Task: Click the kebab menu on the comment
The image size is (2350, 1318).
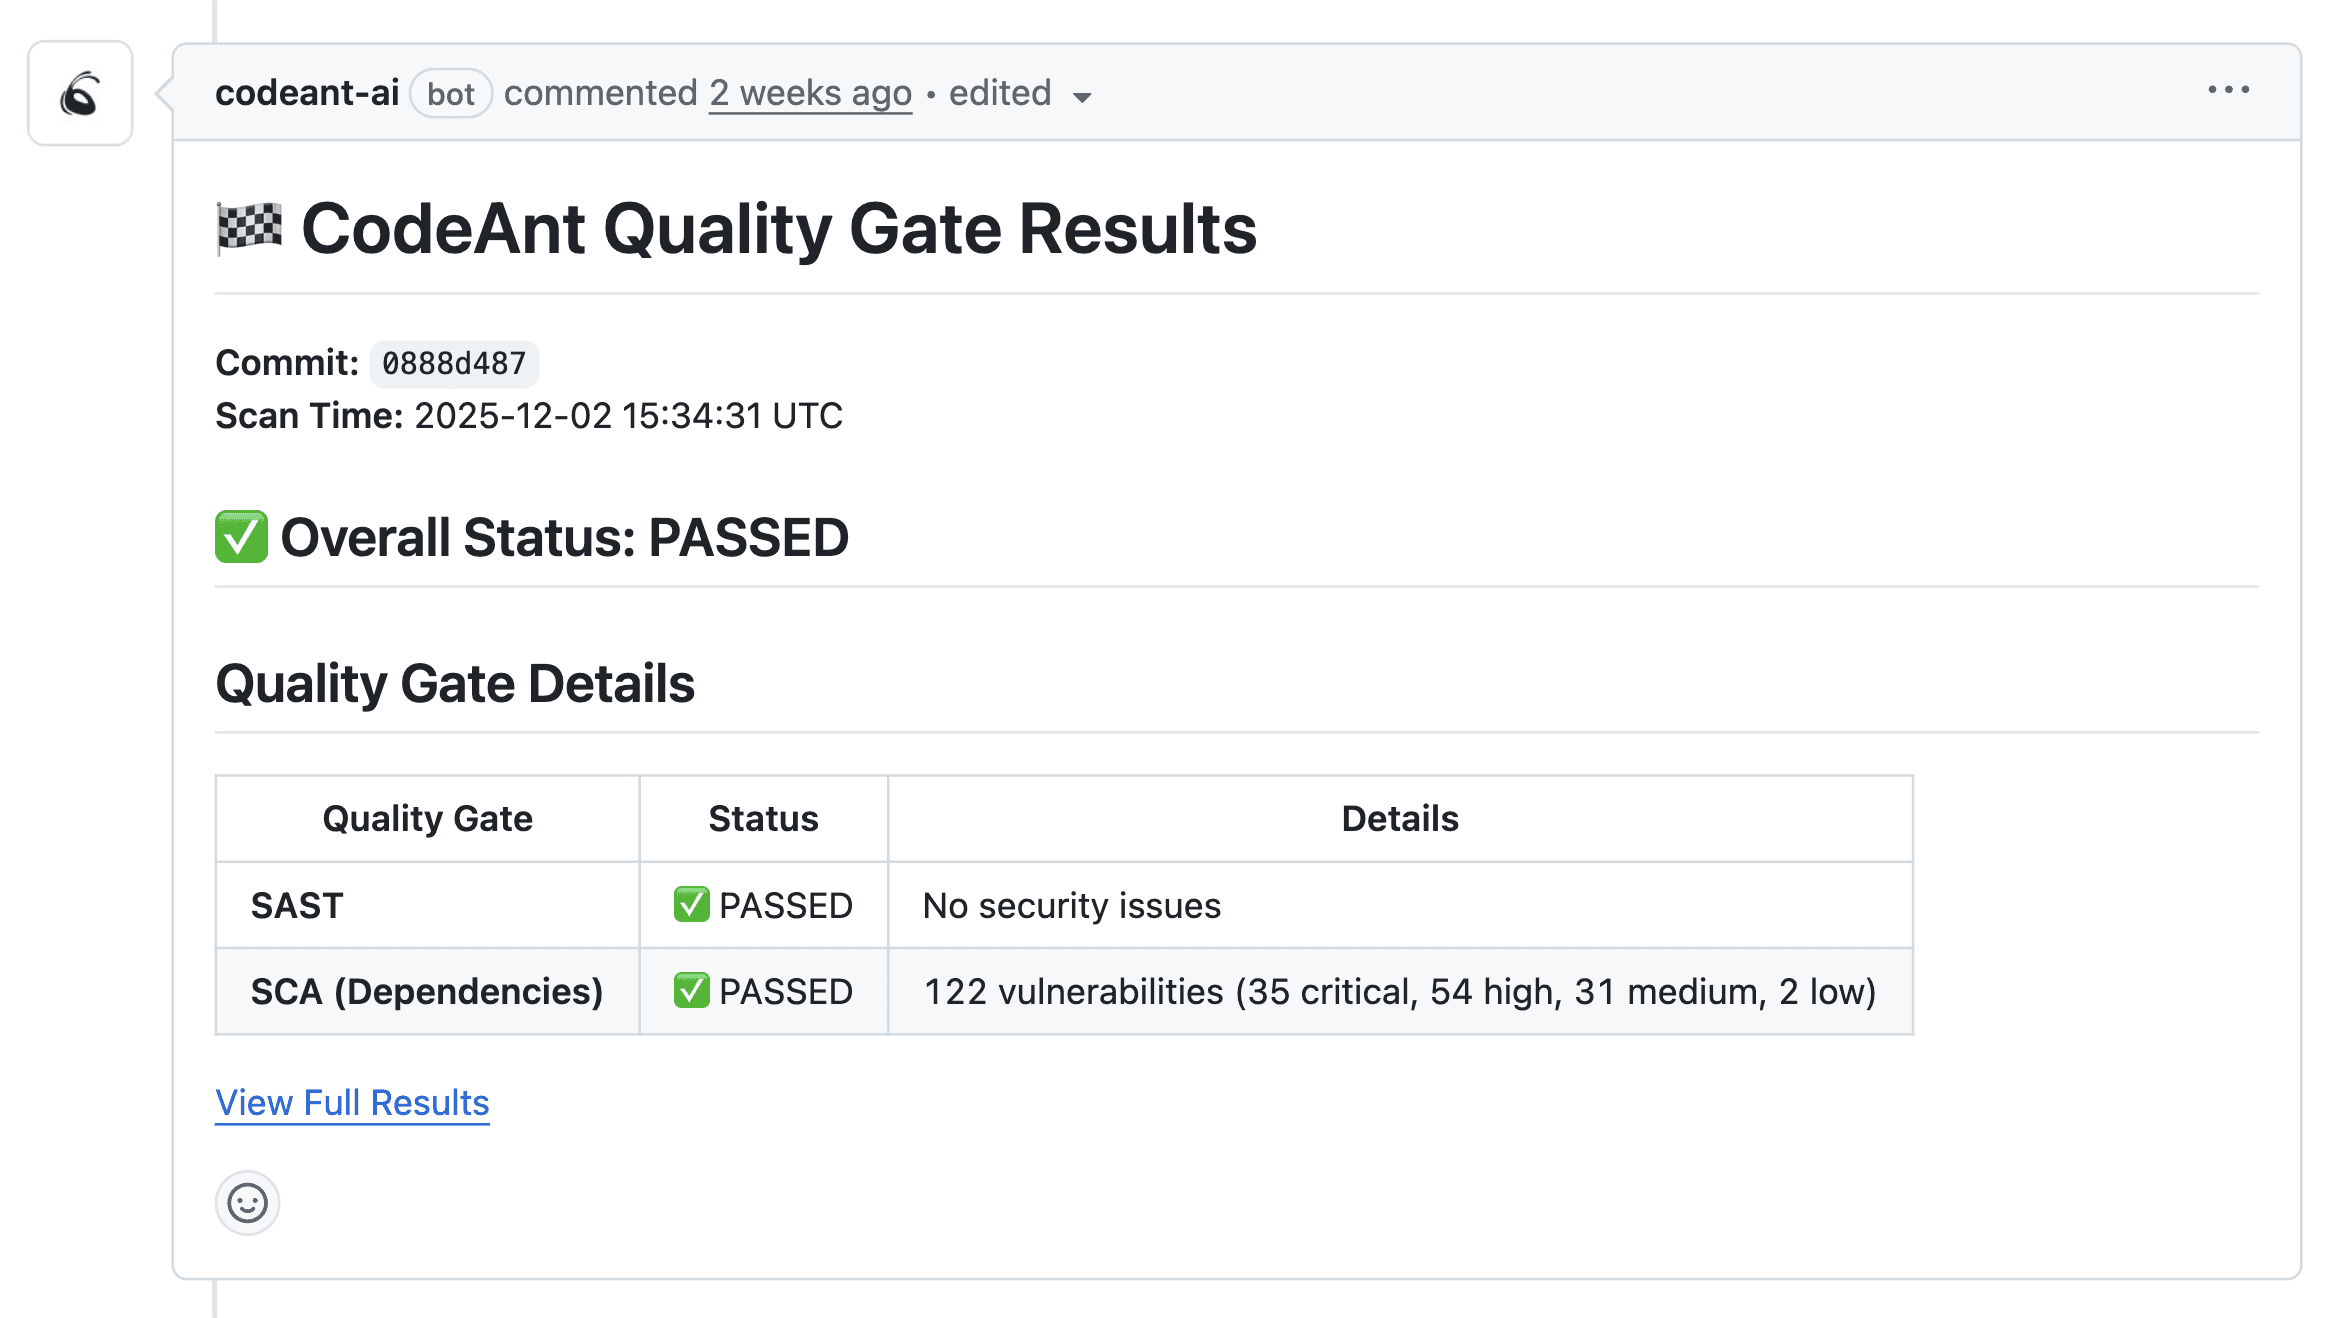Action: [x=2230, y=91]
